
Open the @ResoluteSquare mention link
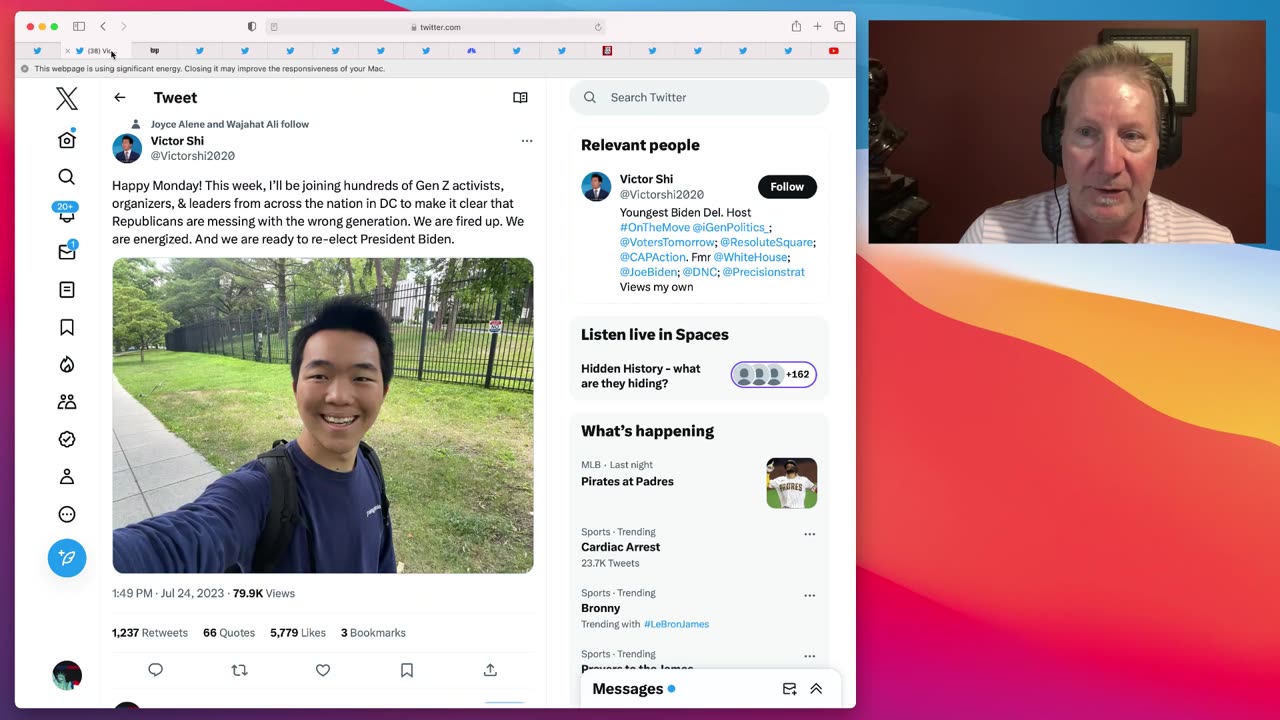click(767, 243)
